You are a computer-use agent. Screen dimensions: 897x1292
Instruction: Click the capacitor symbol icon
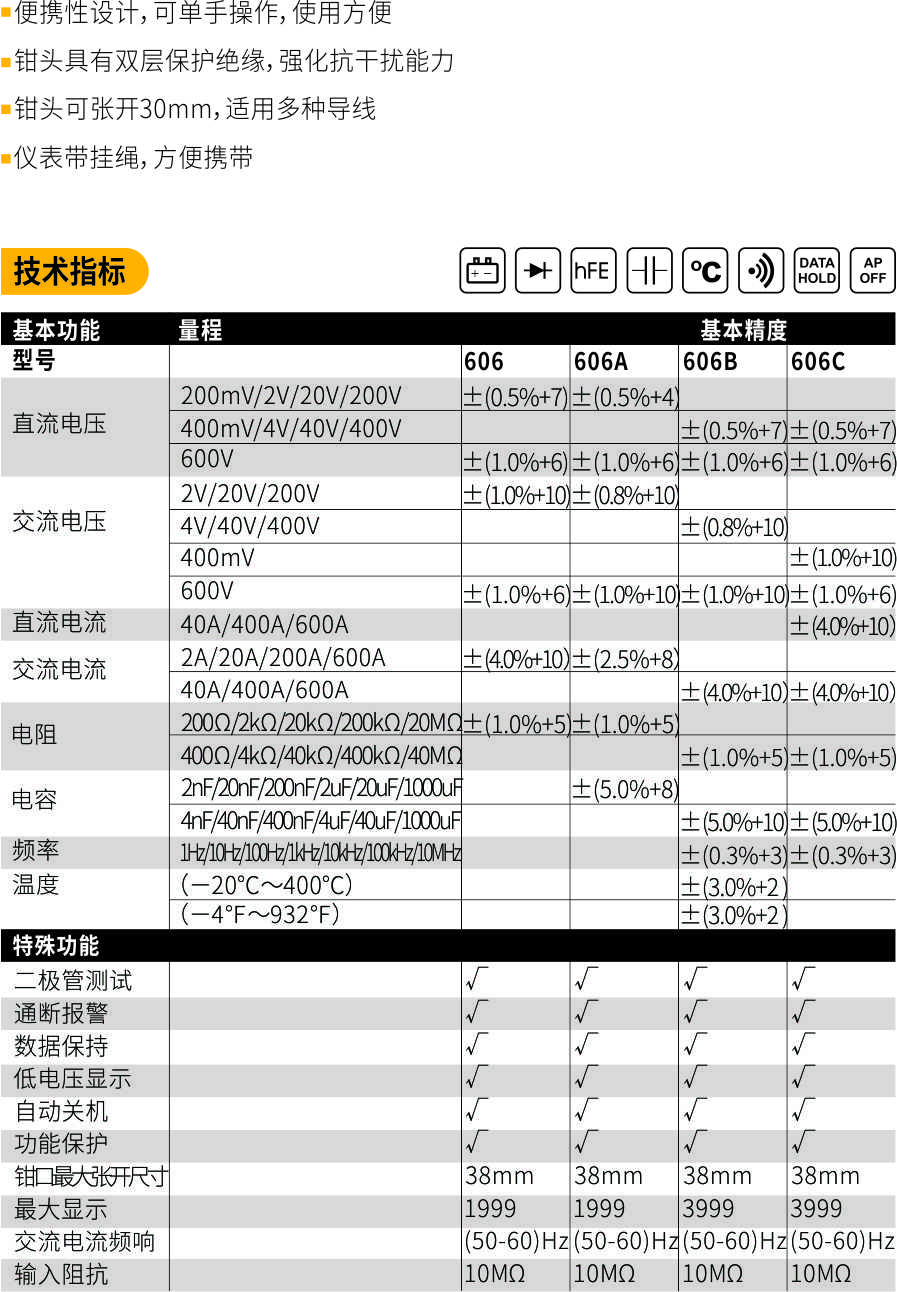coord(649,271)
